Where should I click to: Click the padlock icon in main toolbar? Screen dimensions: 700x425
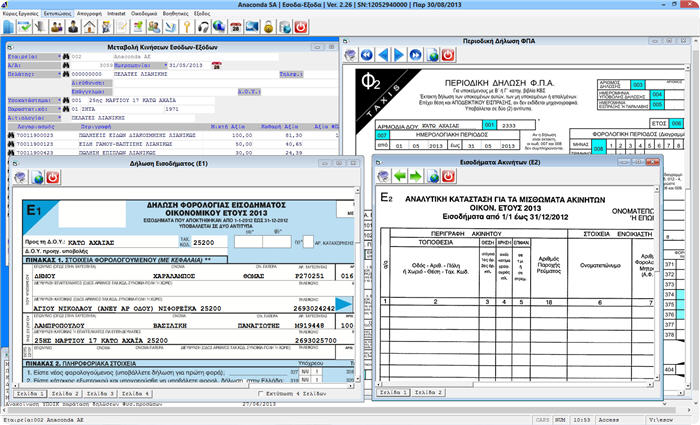click(x=268, y=27)
